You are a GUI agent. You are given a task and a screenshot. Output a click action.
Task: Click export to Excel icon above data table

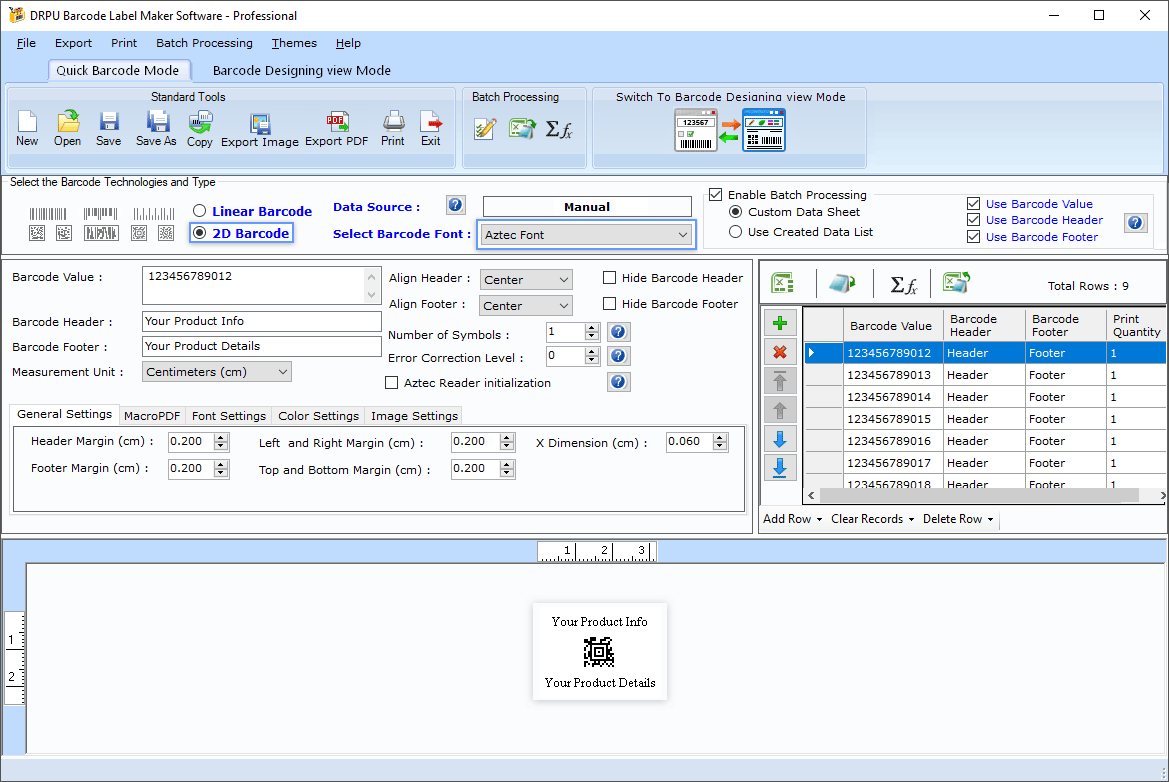(x=957, y=283)
